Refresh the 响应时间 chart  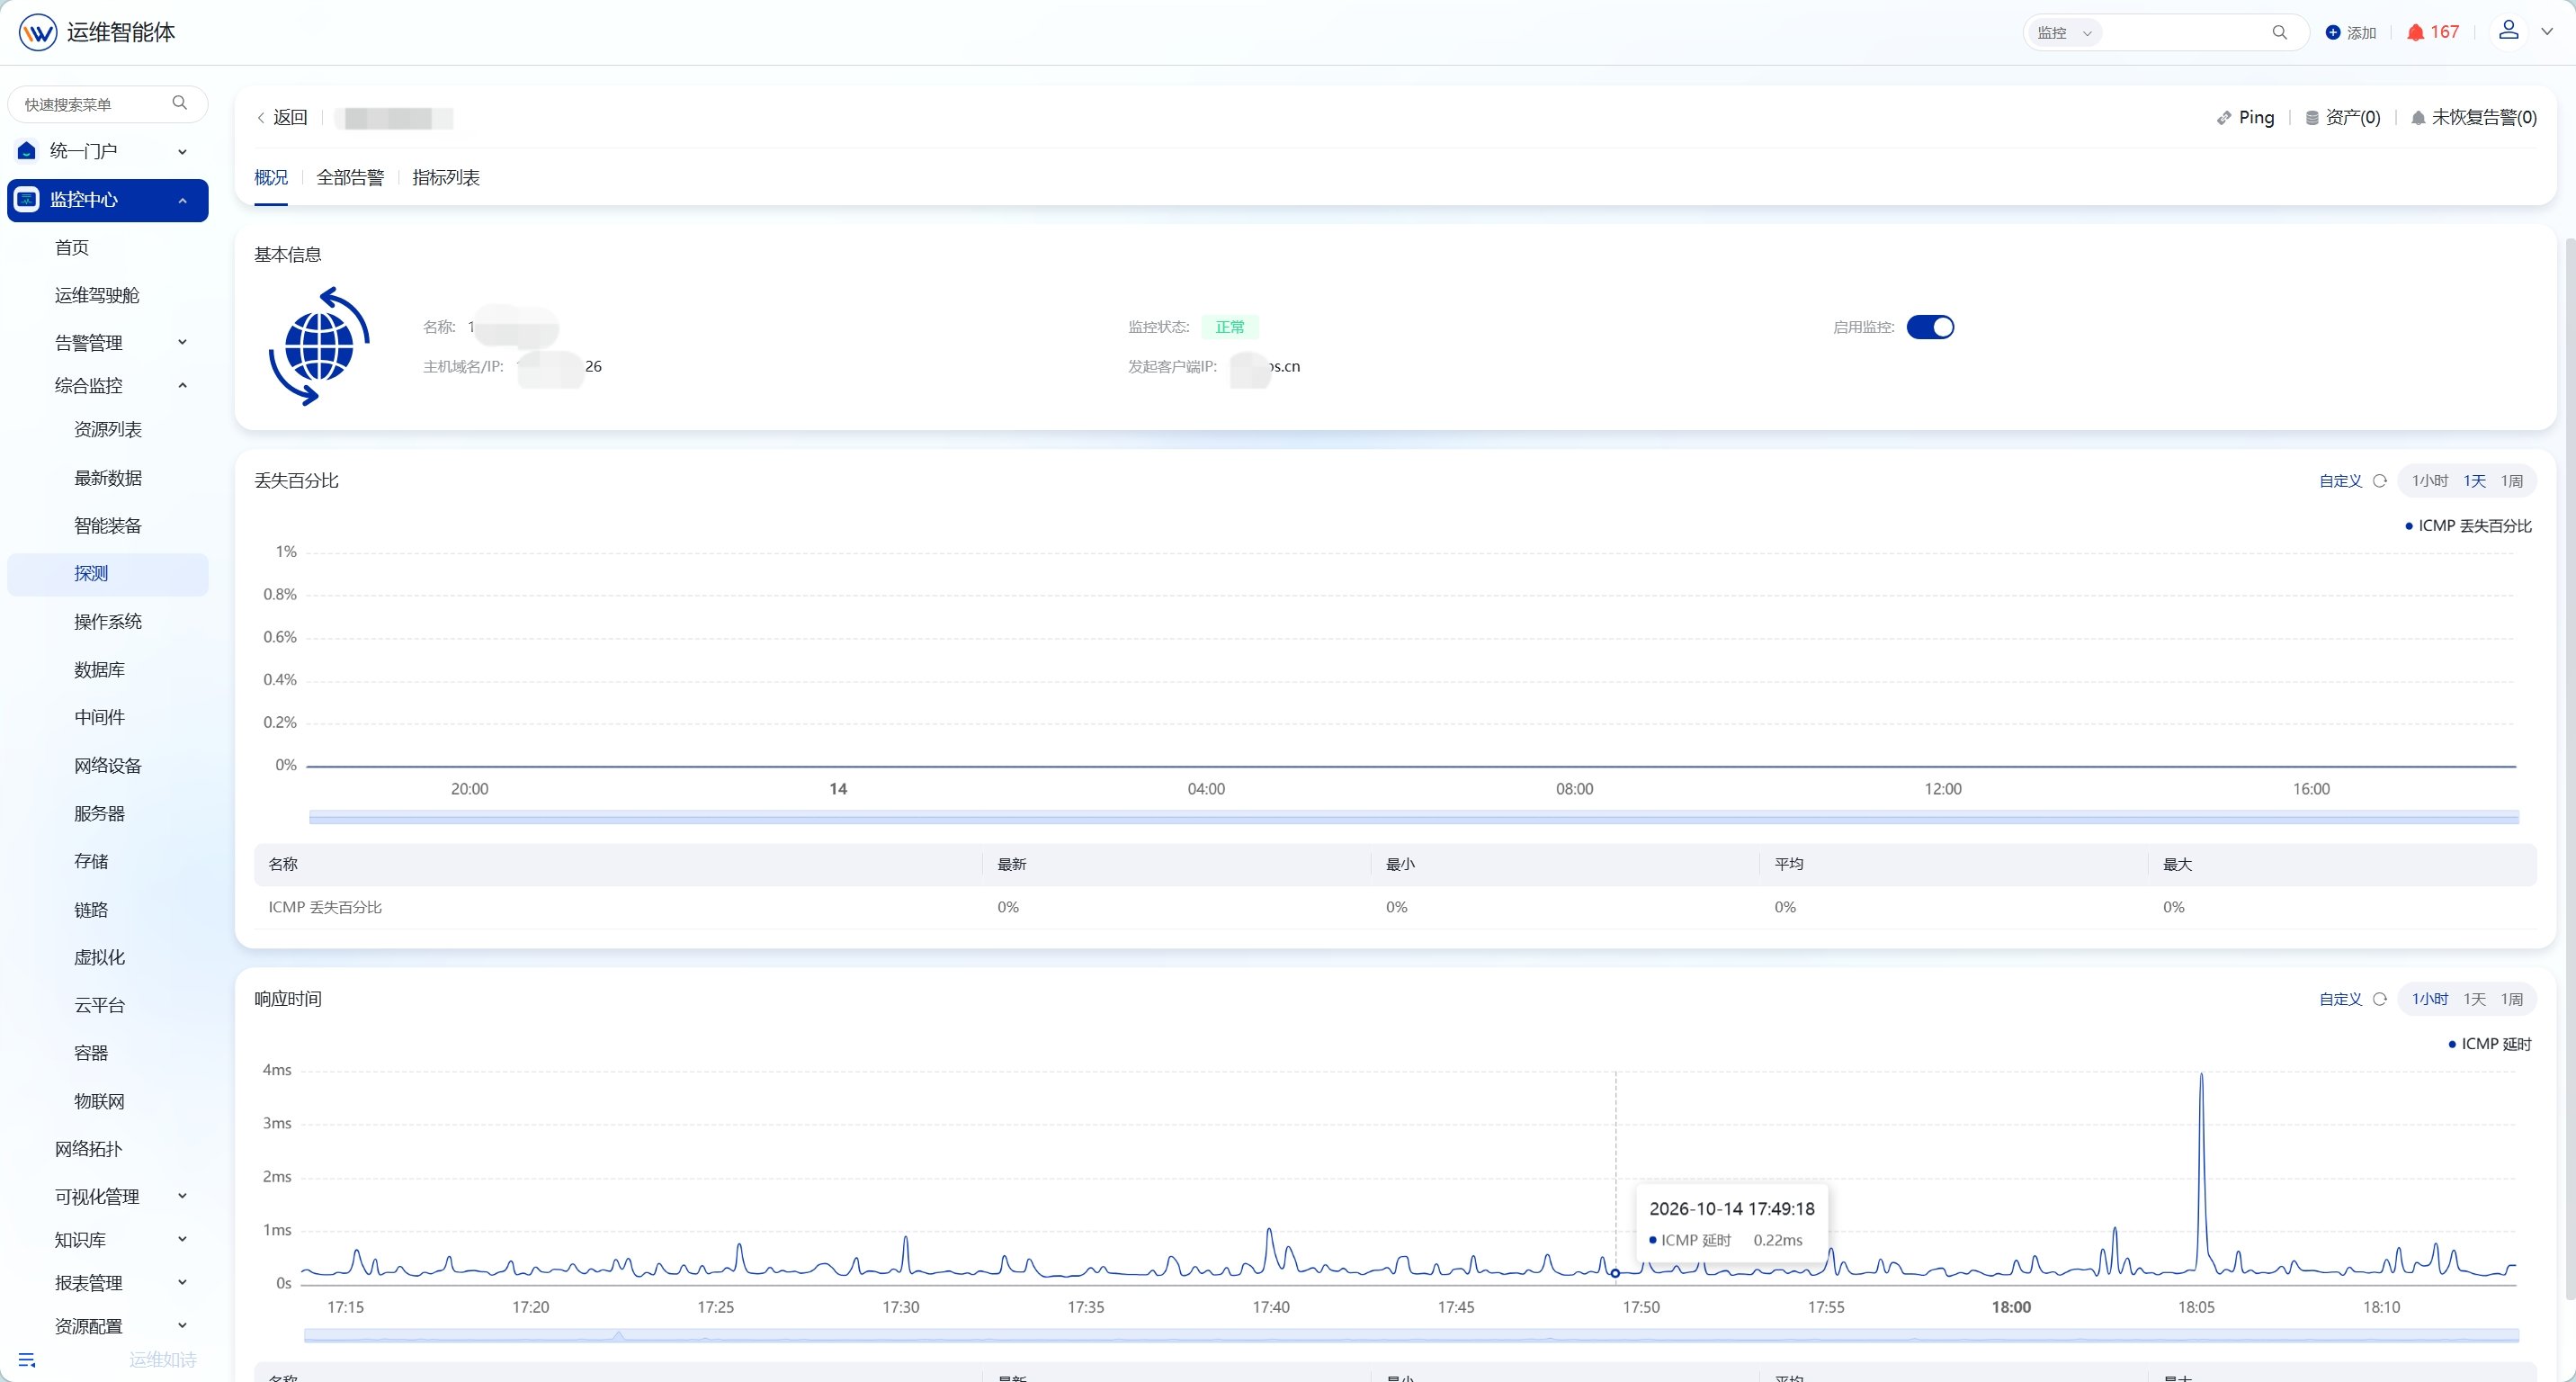tap(2380, 999)
